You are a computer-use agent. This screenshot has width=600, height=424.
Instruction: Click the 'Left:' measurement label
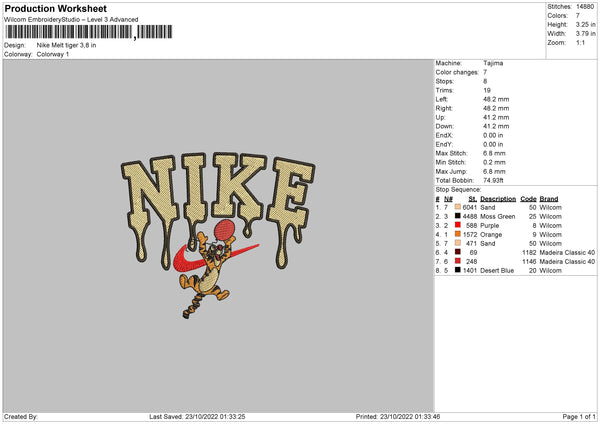point(442,99)
